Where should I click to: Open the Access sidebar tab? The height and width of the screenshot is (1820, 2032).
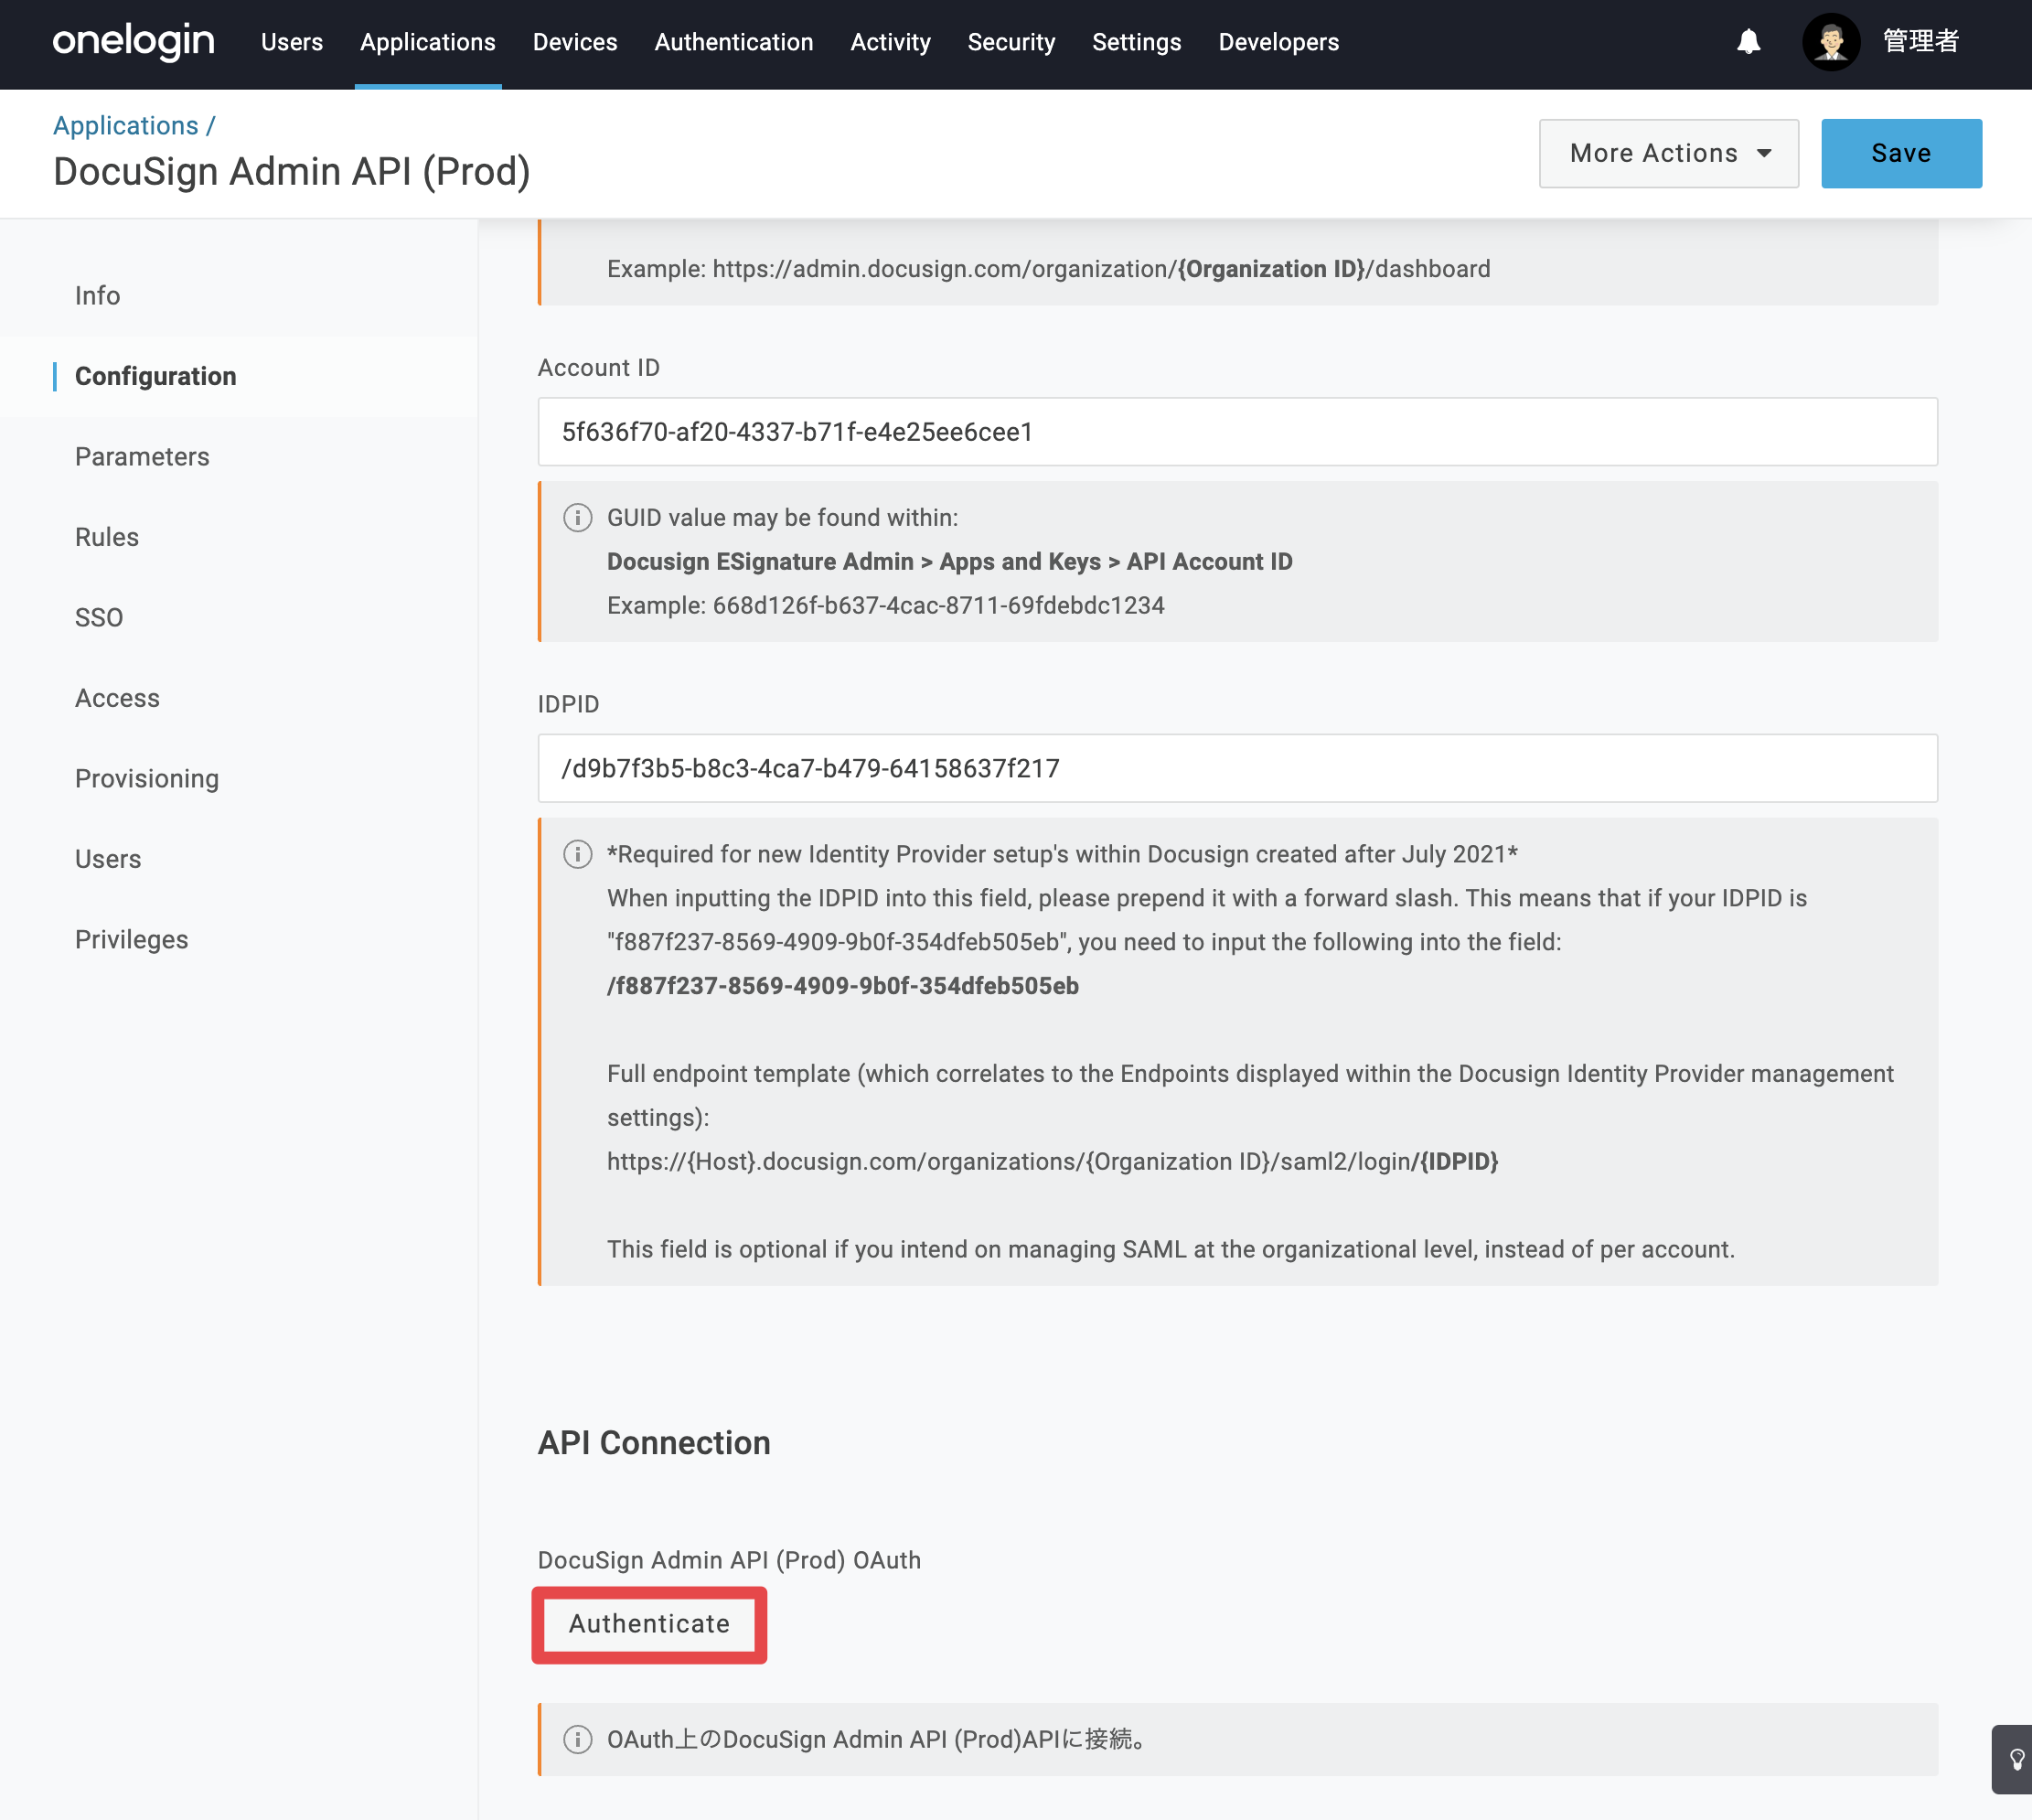click(x=117, y=698)
